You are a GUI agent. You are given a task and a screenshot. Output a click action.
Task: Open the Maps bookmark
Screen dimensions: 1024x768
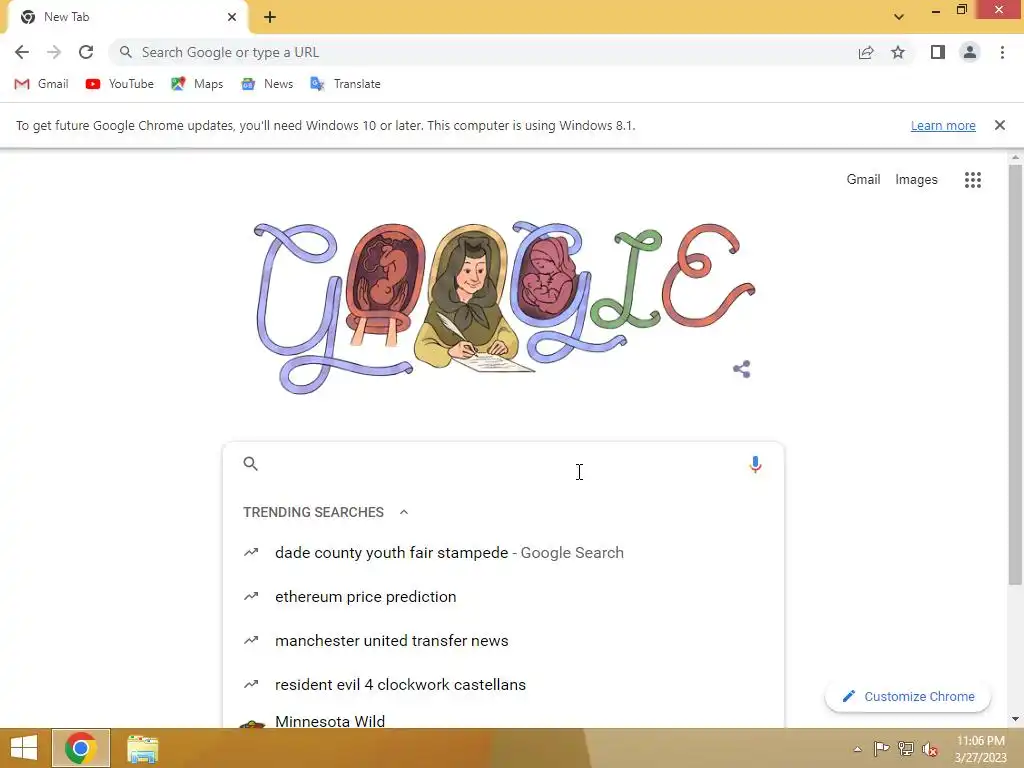[x=197, y=84]
